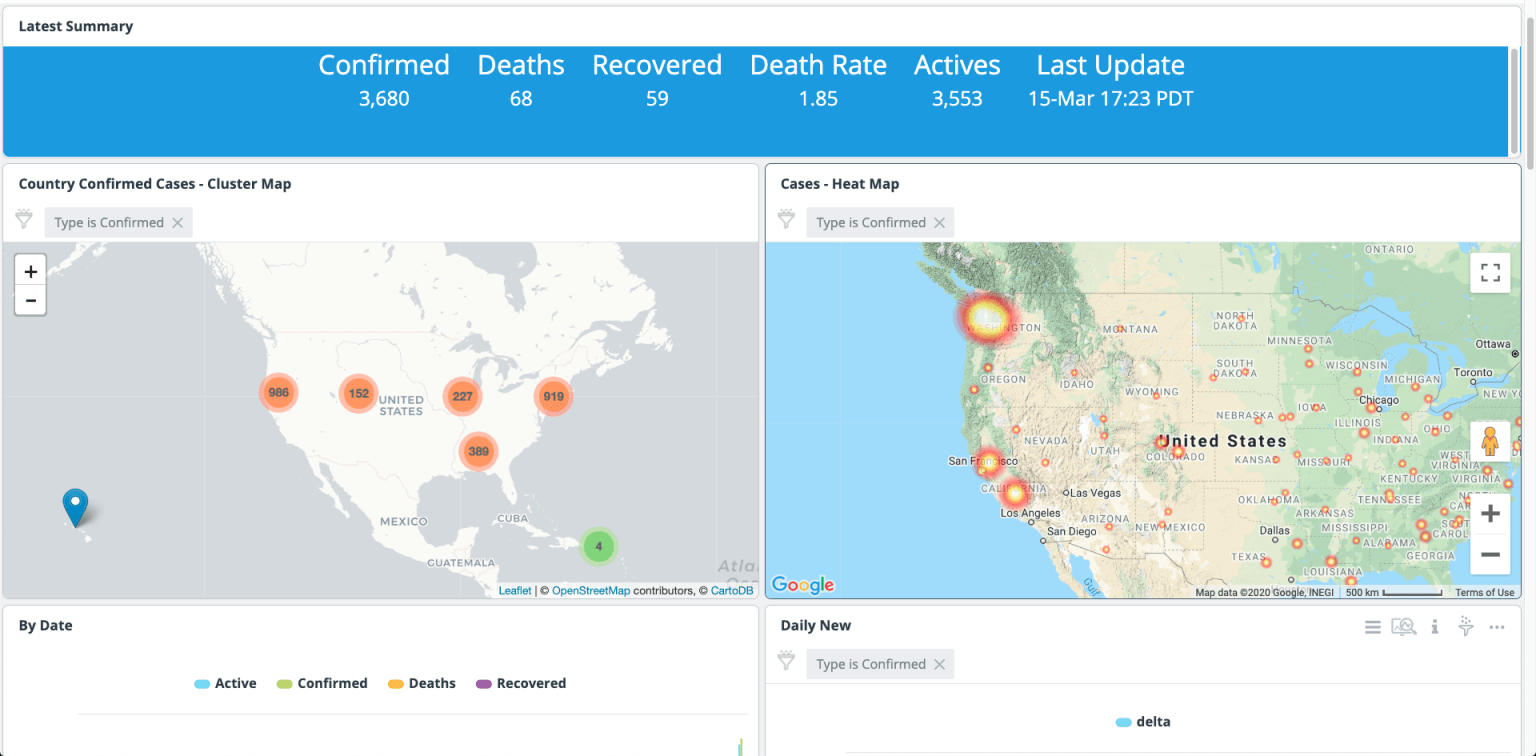Viewport: 1536px width, 756px height.
Task: Select the 389 cluster marker on the map
Action: pos(477,451)
